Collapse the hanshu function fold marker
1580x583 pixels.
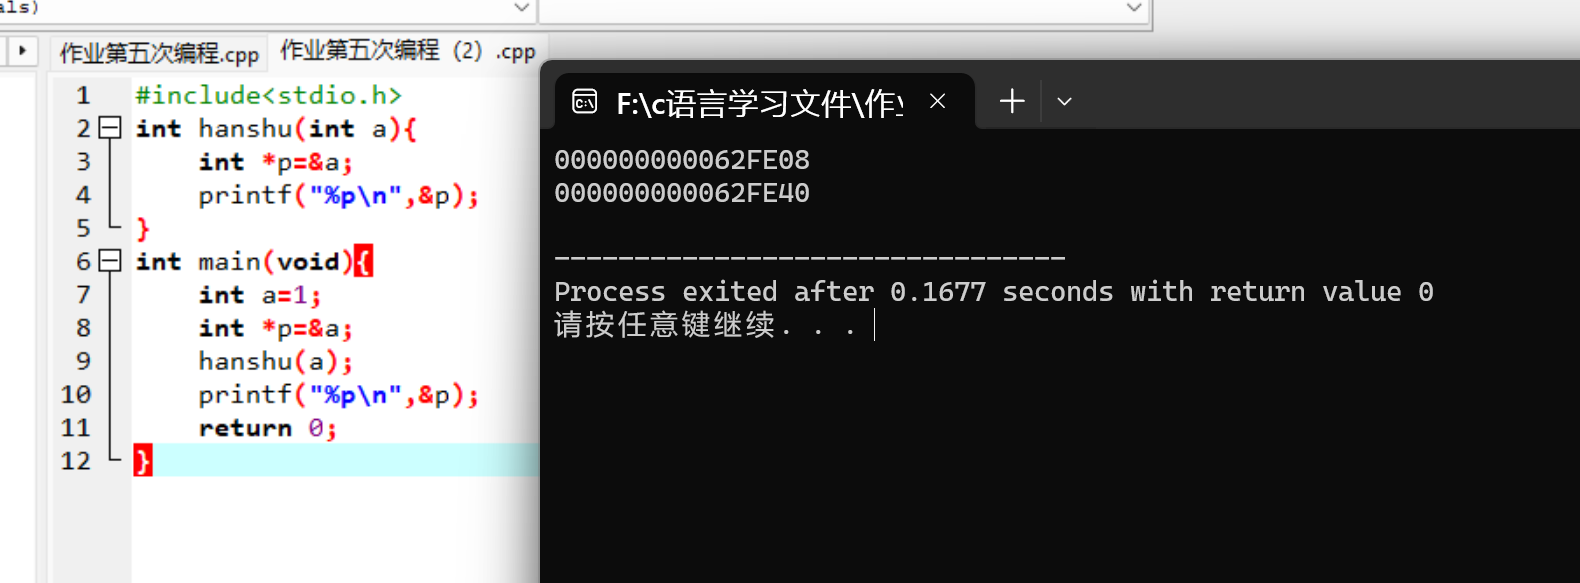tap(110, 128)
